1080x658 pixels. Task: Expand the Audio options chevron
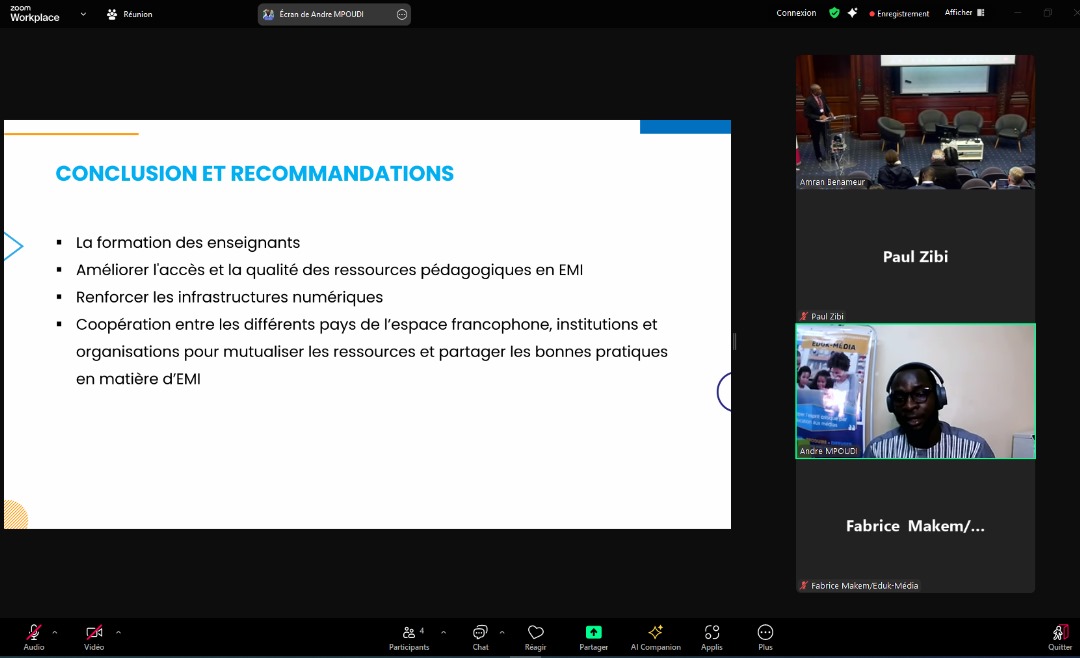pos(56,632)
